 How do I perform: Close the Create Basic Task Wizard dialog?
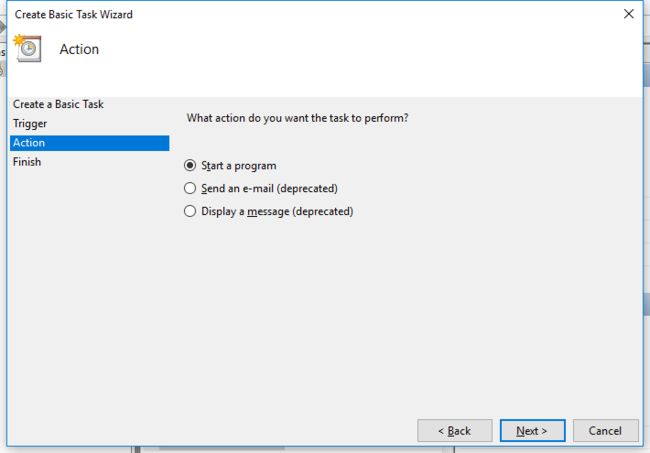tap(628, 14)
